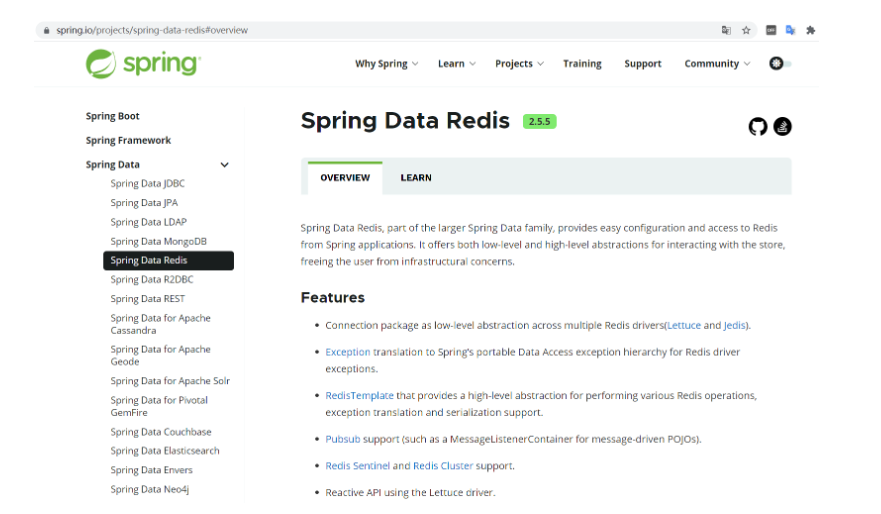Open the Support menu item
Screen dimensions: 881x514
(x=643, y=63)
